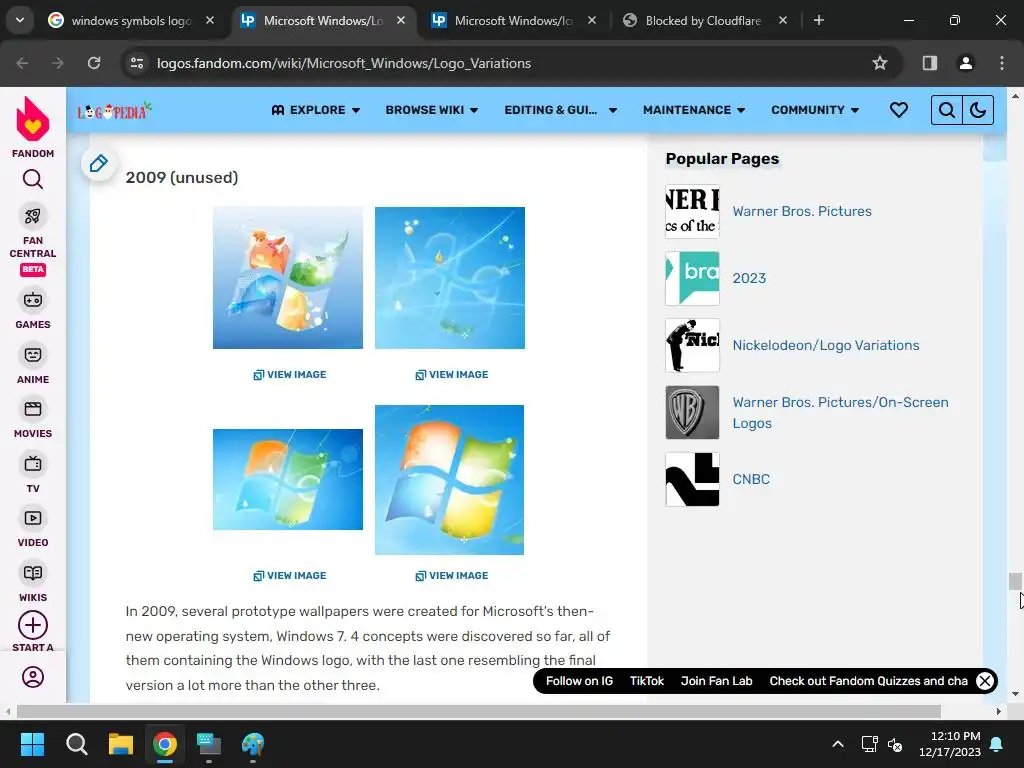Click the Fandom sidebar search magnifier
The image size is (1024, 768).
click(x=33, y=179)
